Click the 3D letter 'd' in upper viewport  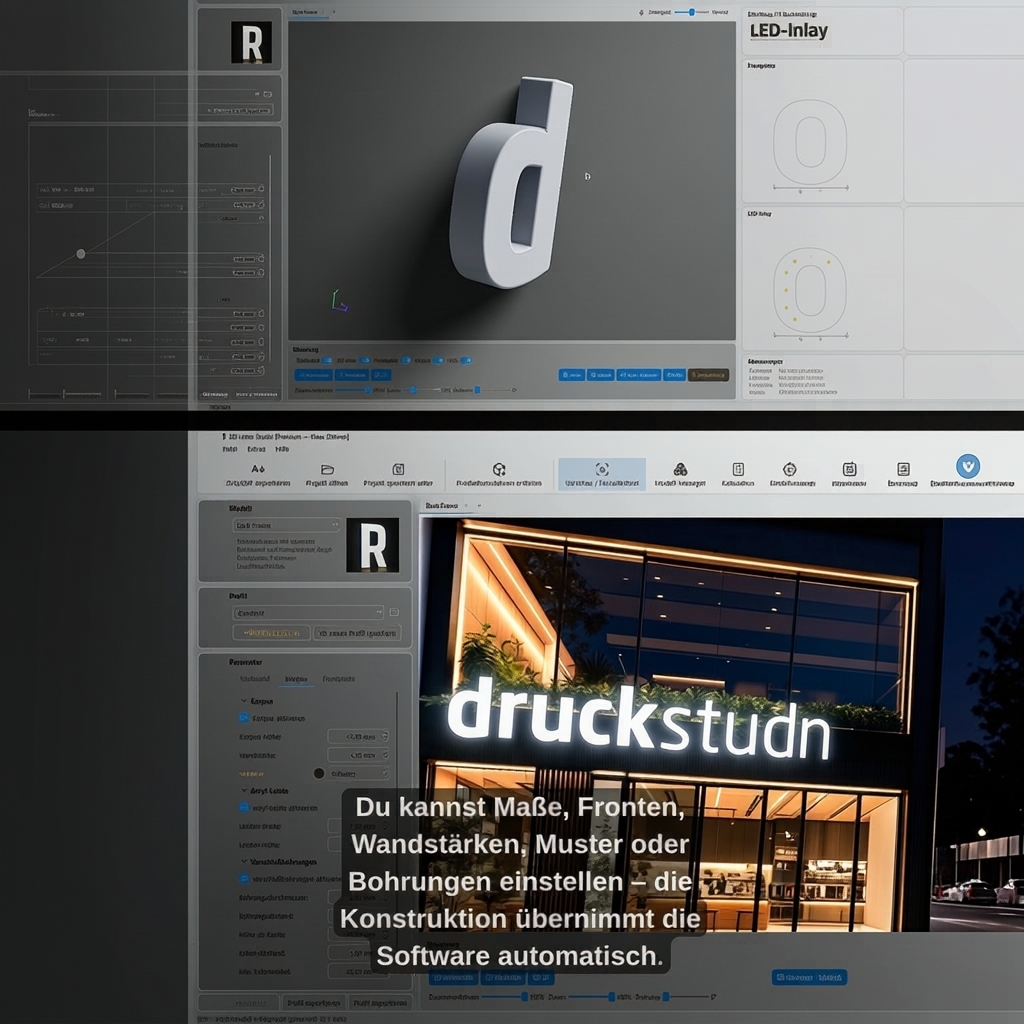(513, 183)
